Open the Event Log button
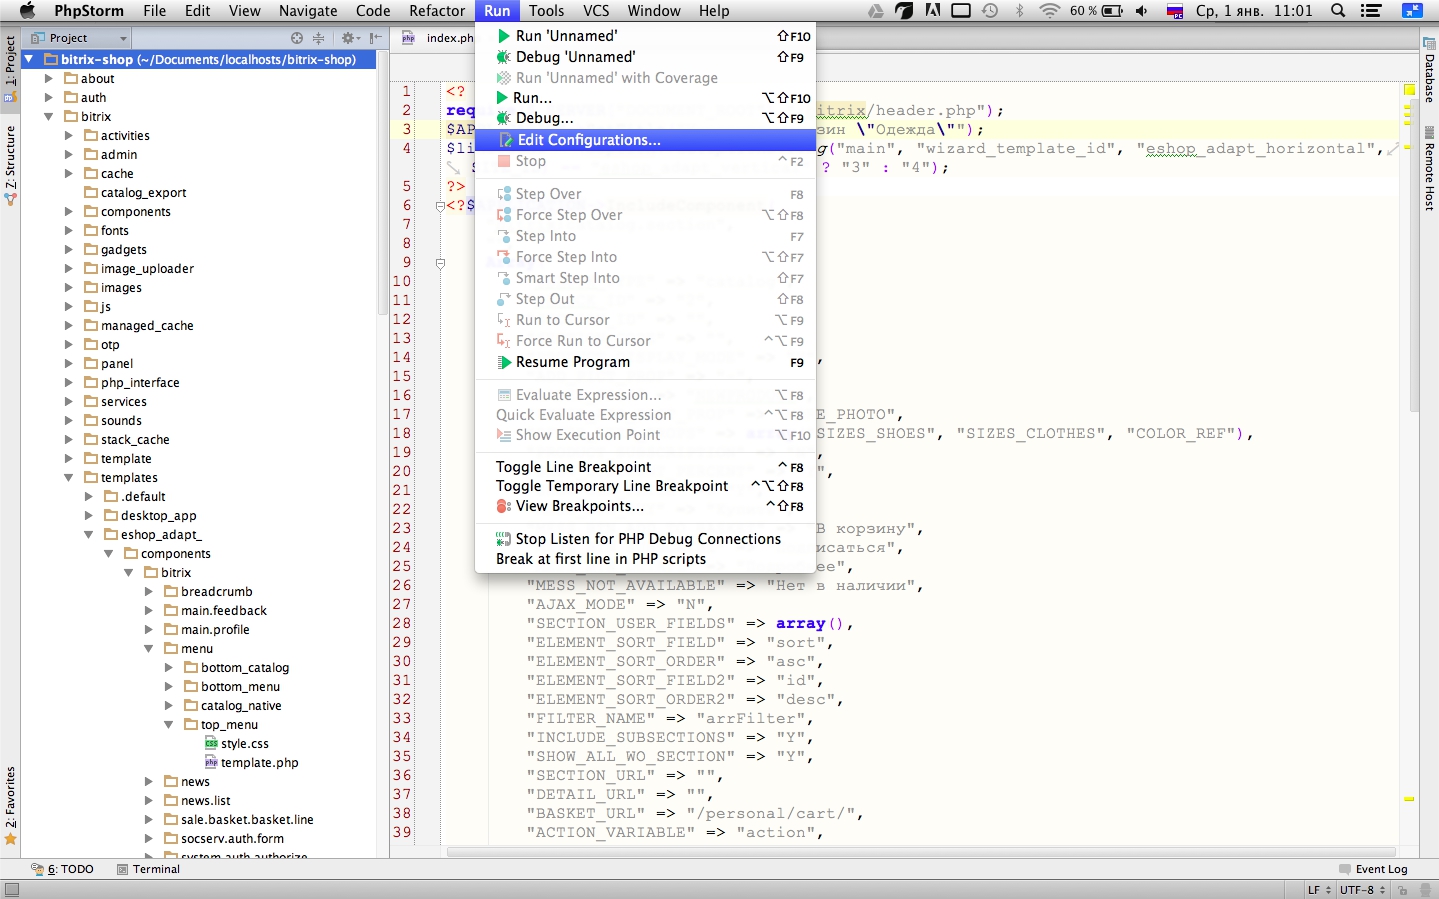The image size is (1439, 899). tap(1373, 870)
